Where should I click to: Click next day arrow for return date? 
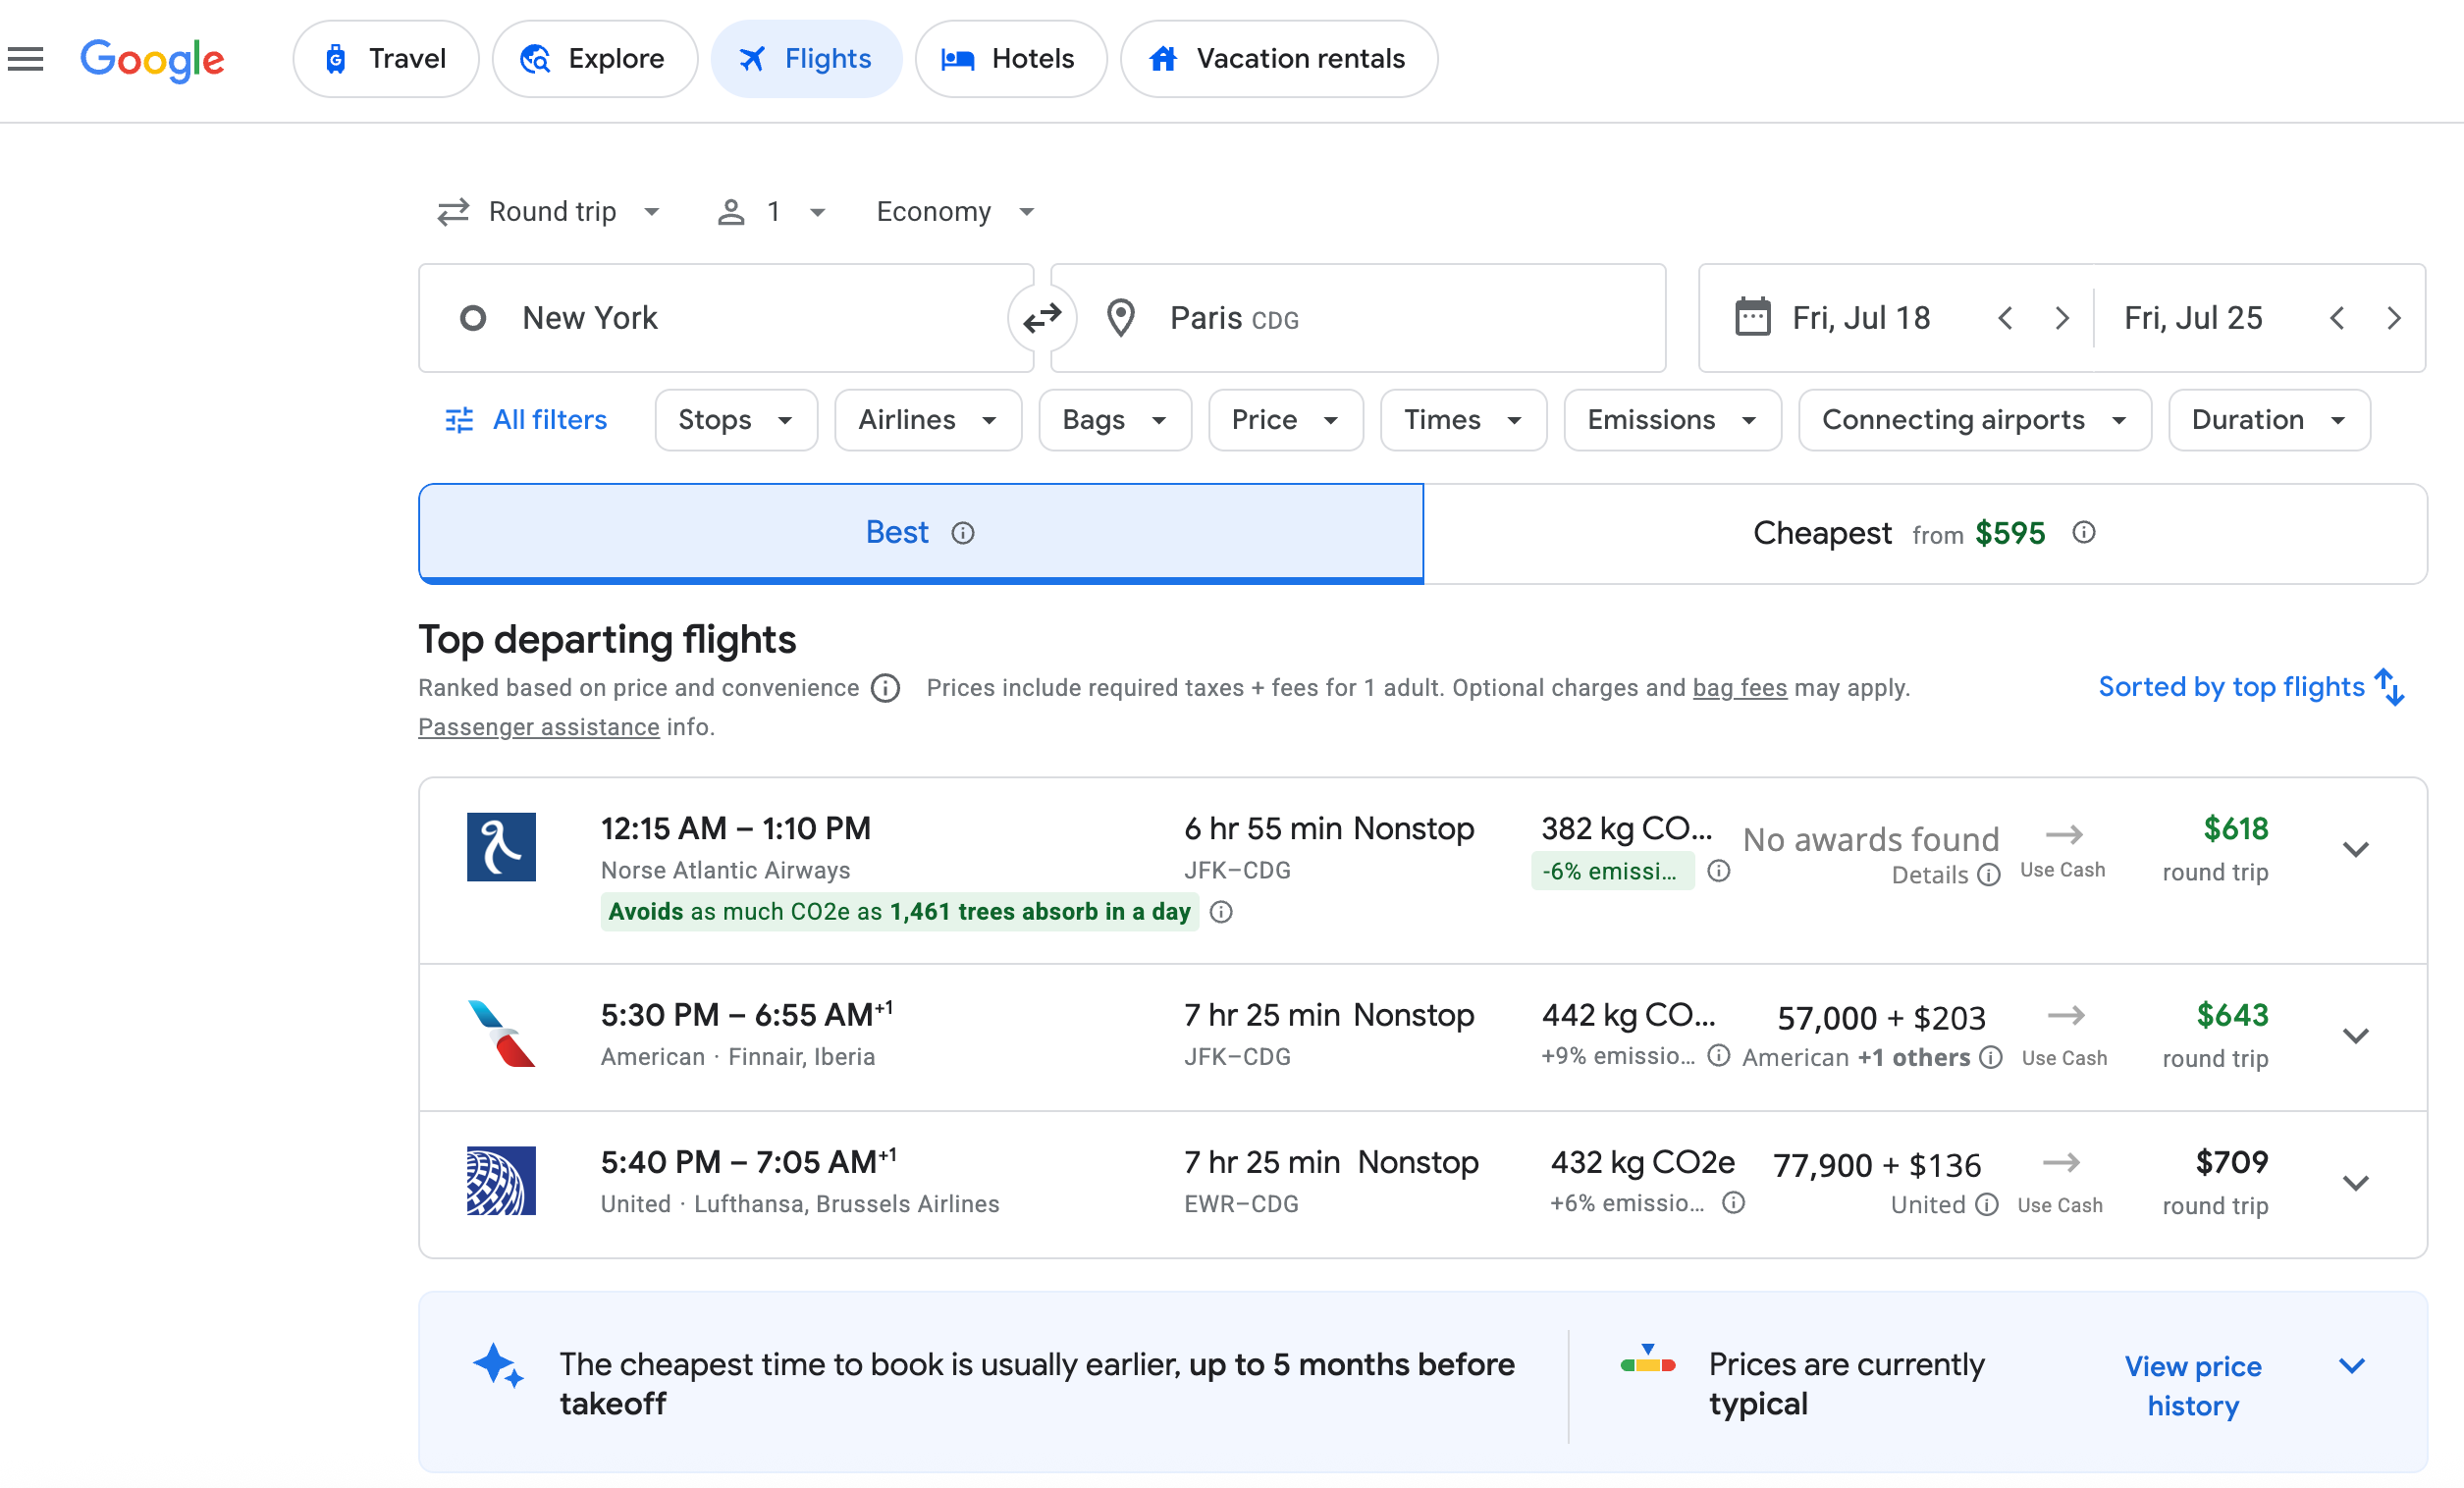pyautogui.click(x=2394, y=318)
